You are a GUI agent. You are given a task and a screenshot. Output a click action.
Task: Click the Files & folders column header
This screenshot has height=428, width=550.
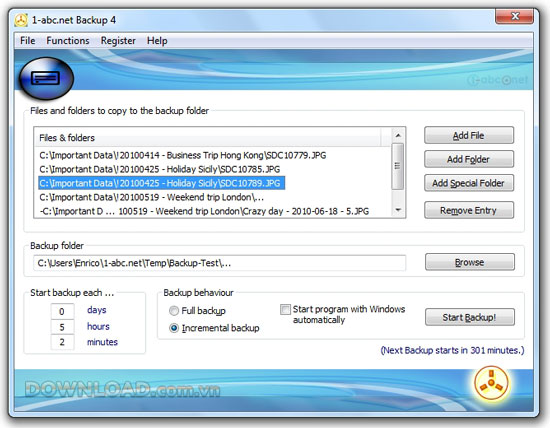pyautogui.click(x=208, y=138)
